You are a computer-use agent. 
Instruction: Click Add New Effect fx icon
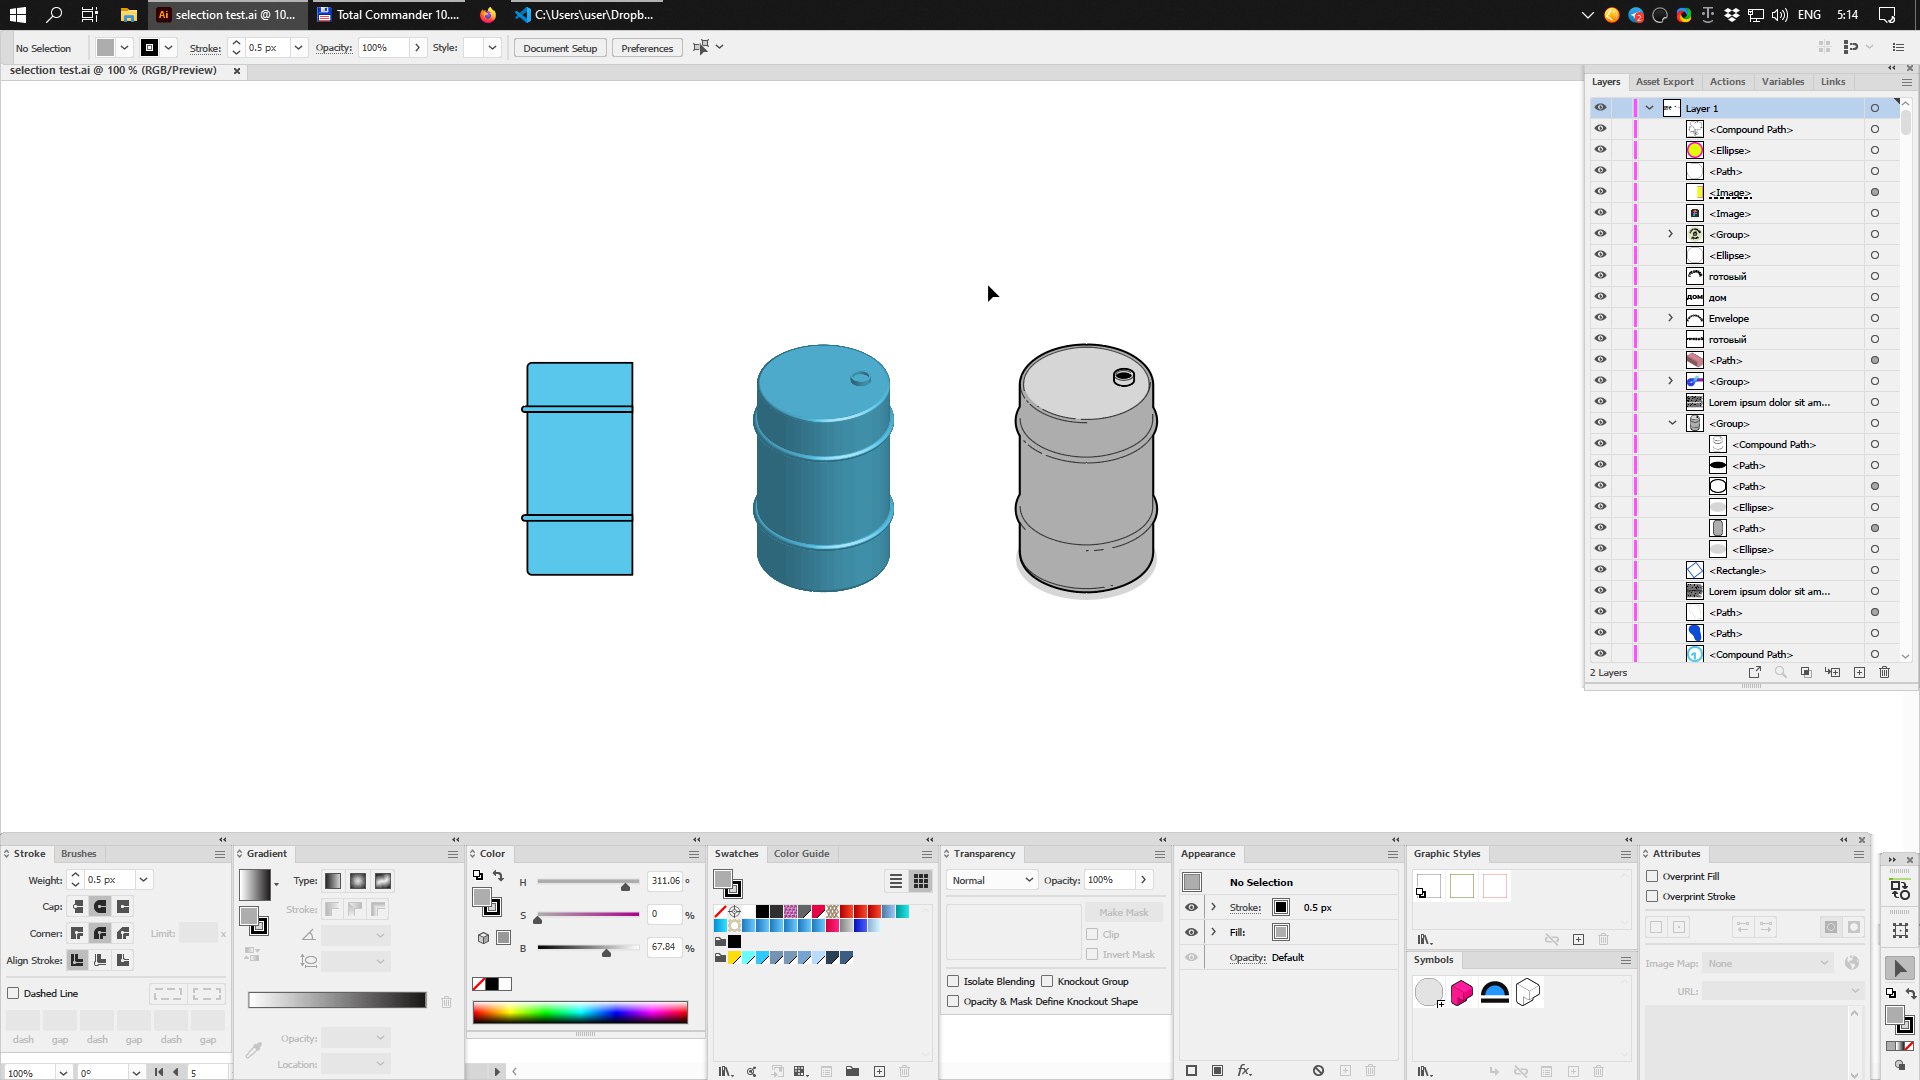[x=1244, y=1070]
